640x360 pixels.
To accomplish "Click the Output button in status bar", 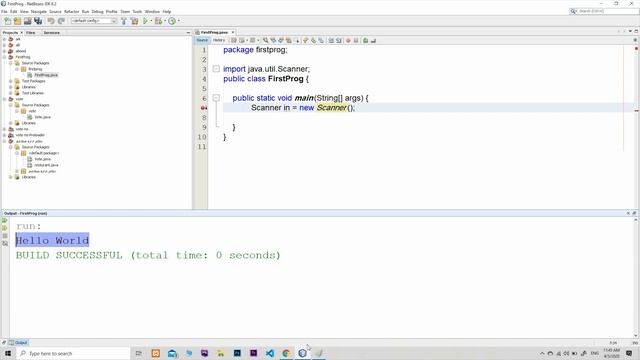I will coord(18,343).
